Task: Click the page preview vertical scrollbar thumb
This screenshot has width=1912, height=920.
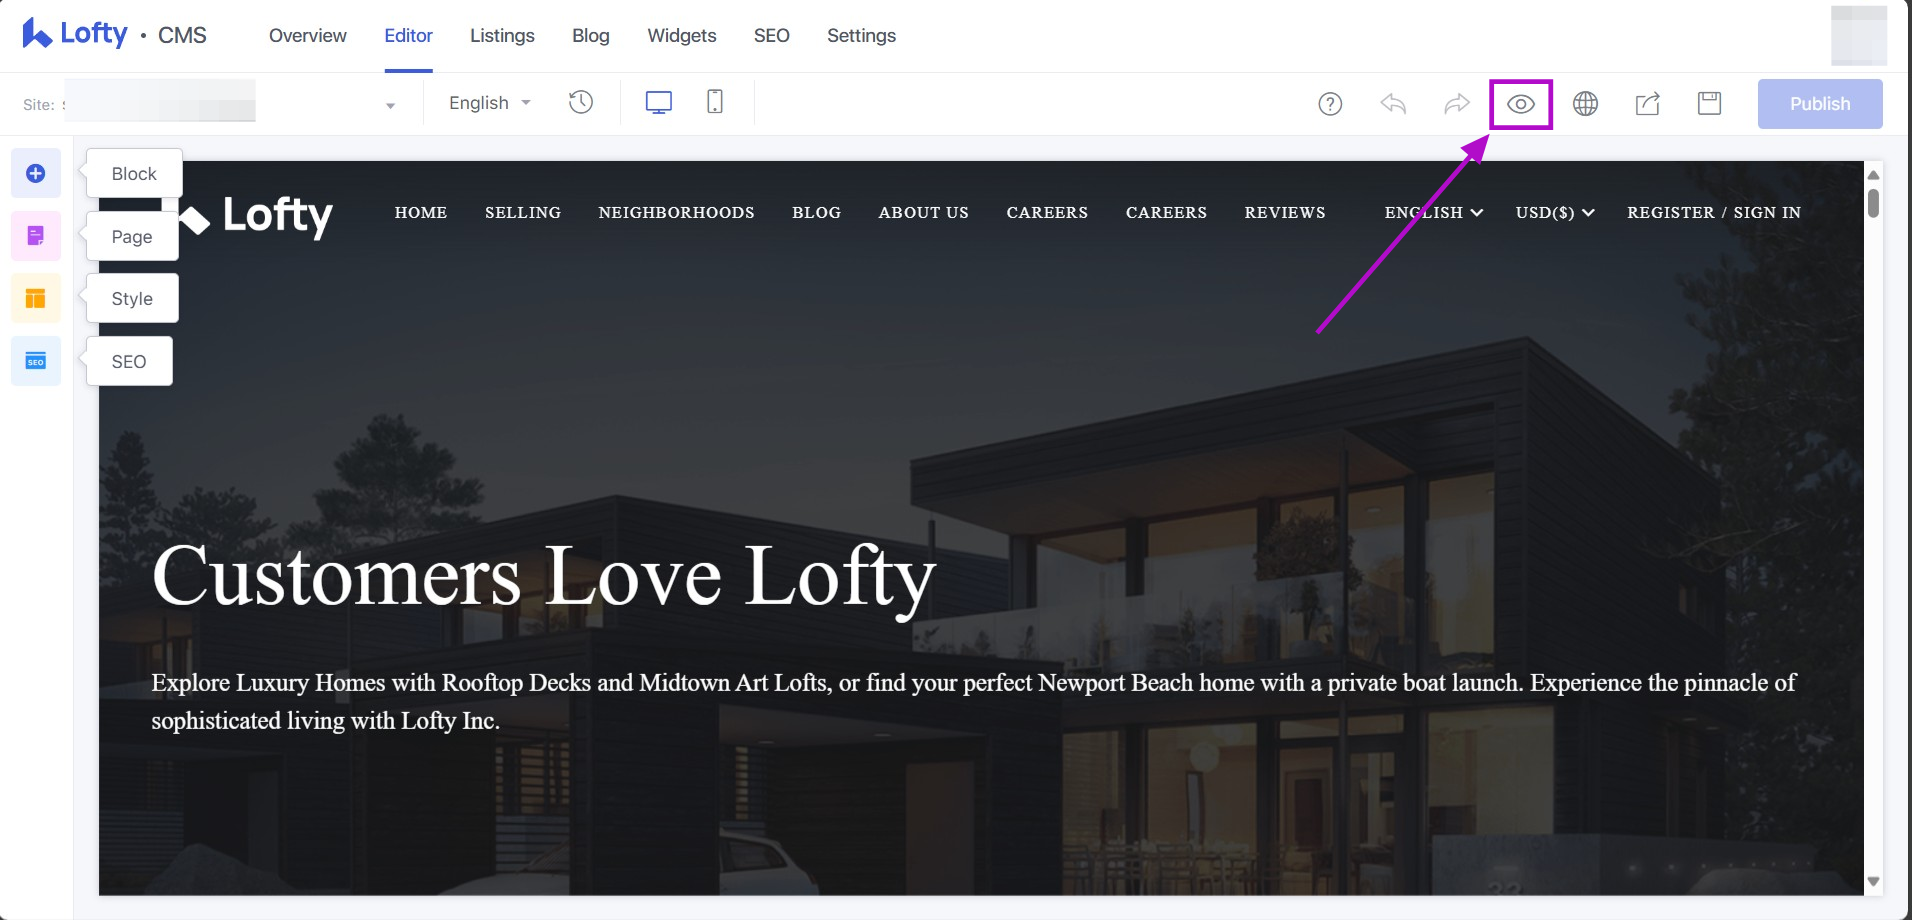Action: [x=1873, y=203]
